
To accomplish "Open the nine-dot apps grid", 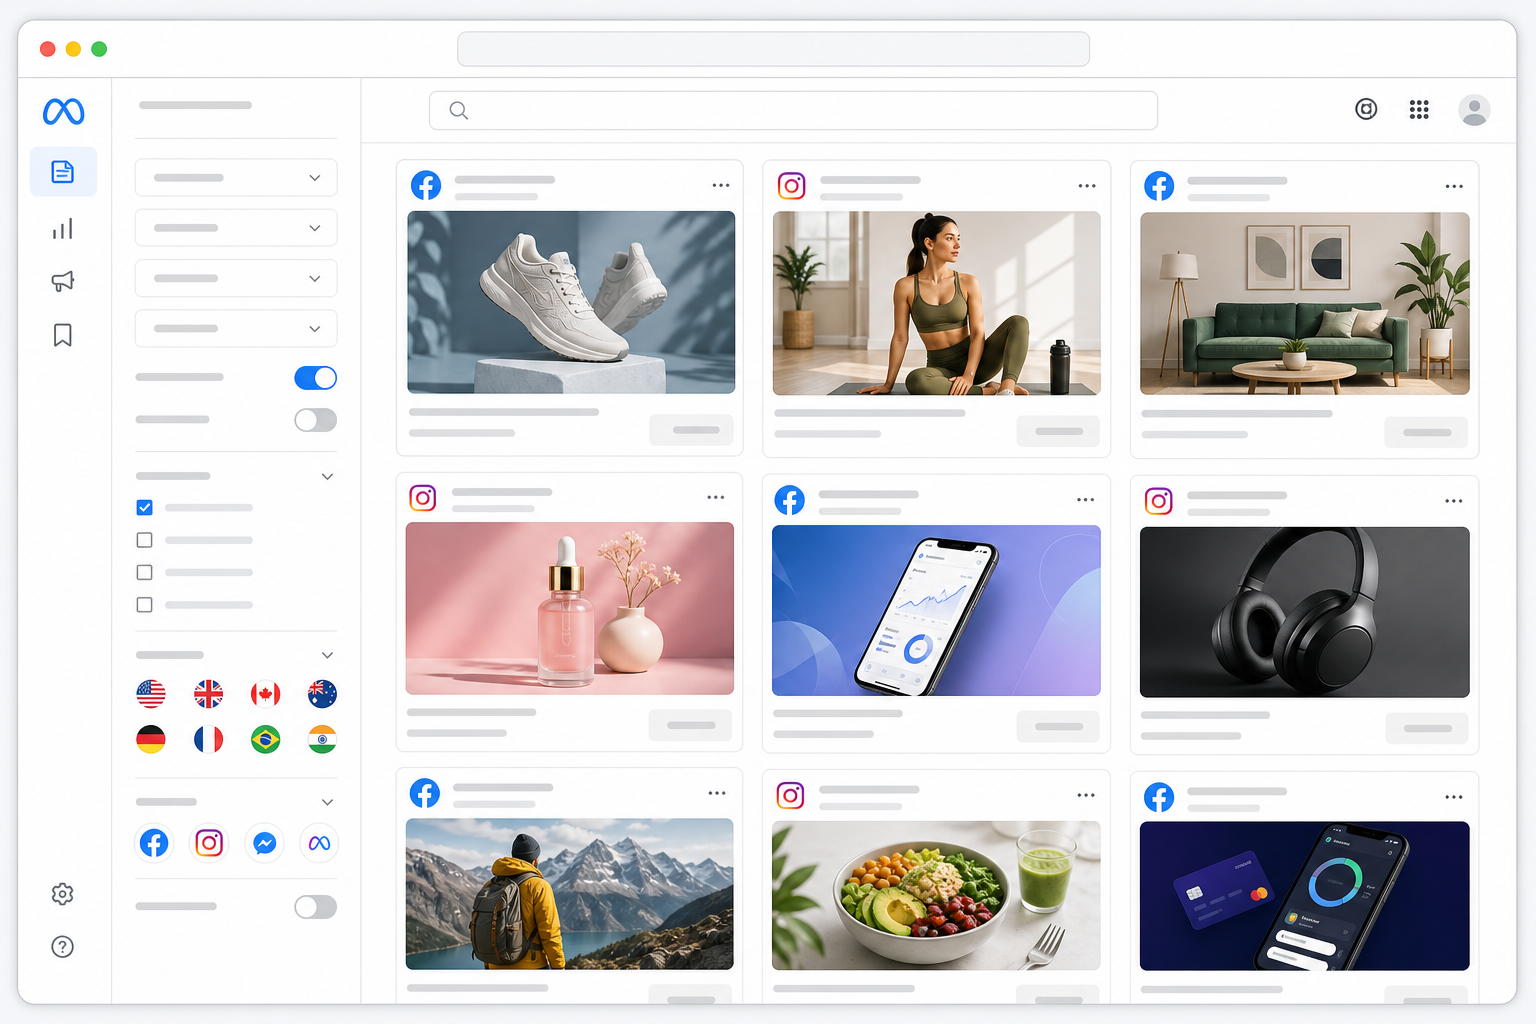I will tap(1419, 109).
